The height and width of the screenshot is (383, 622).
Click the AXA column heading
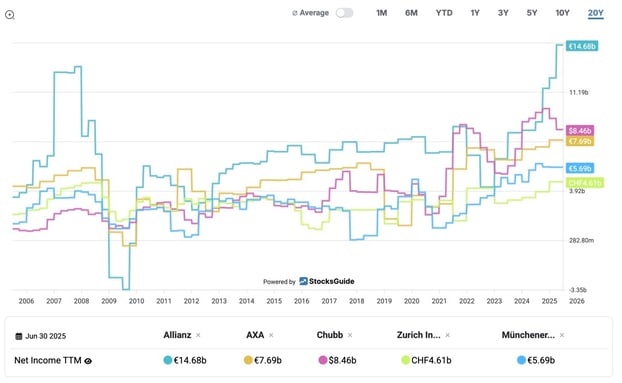(x=255, y=335)
